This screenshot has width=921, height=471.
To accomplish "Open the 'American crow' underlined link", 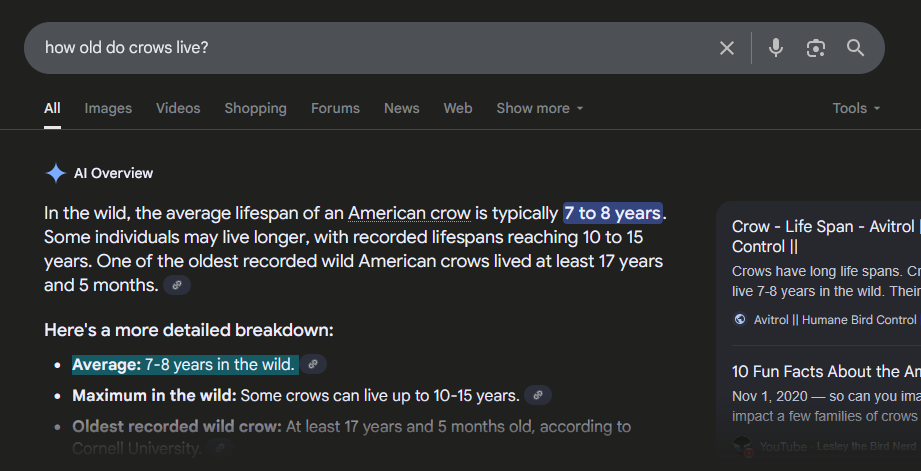I will [x=409, y=213].
